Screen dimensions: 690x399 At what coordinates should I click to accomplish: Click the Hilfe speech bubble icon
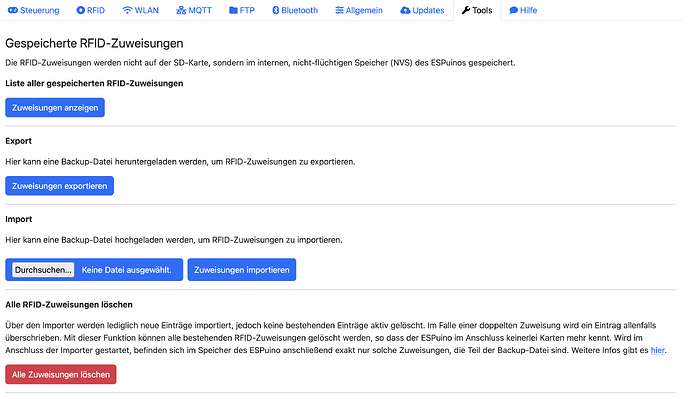[x=514, y=10]
